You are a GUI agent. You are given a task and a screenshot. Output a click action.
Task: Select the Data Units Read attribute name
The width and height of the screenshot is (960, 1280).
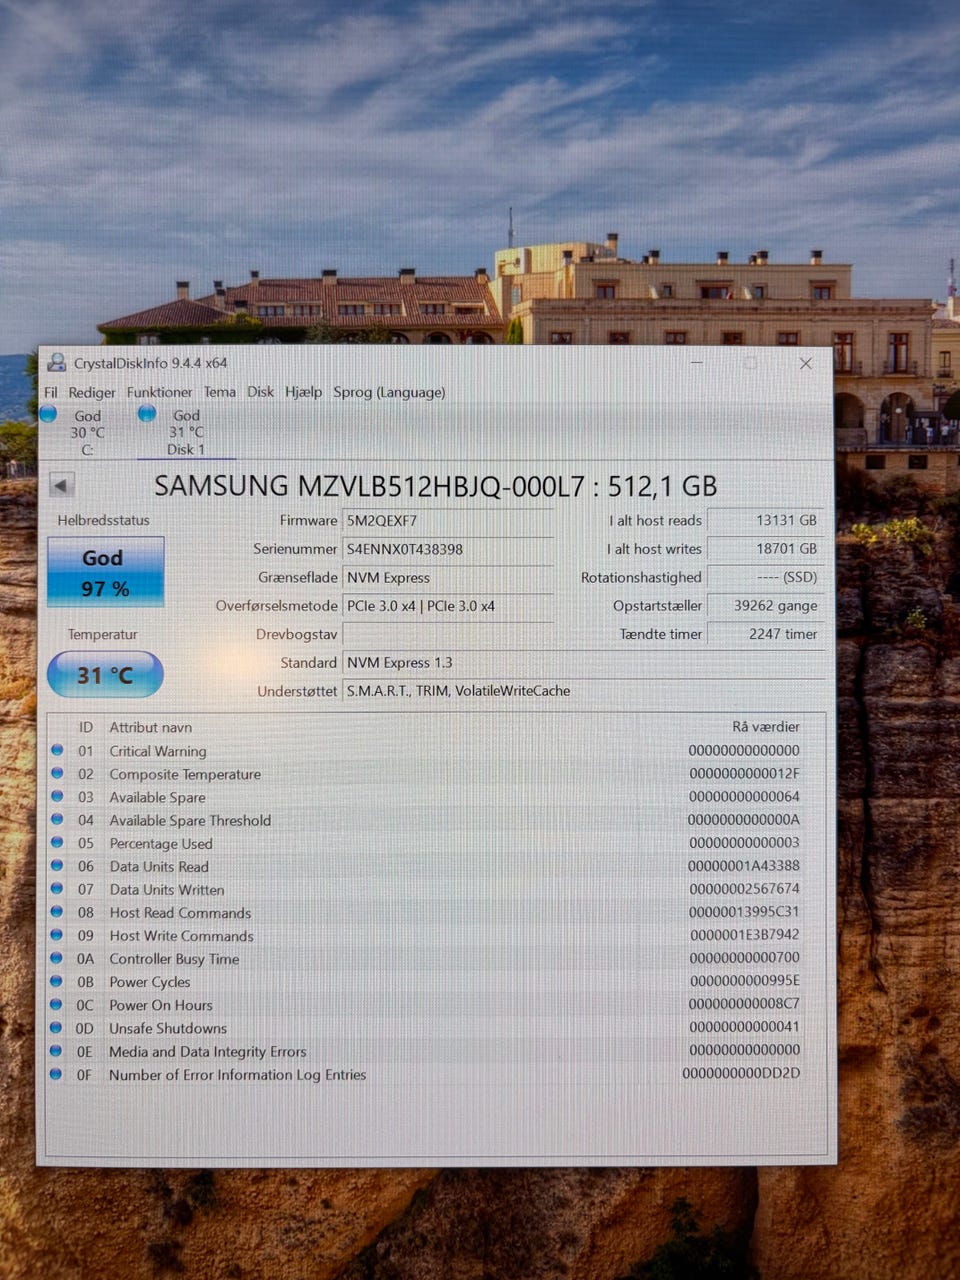[159, 866]
